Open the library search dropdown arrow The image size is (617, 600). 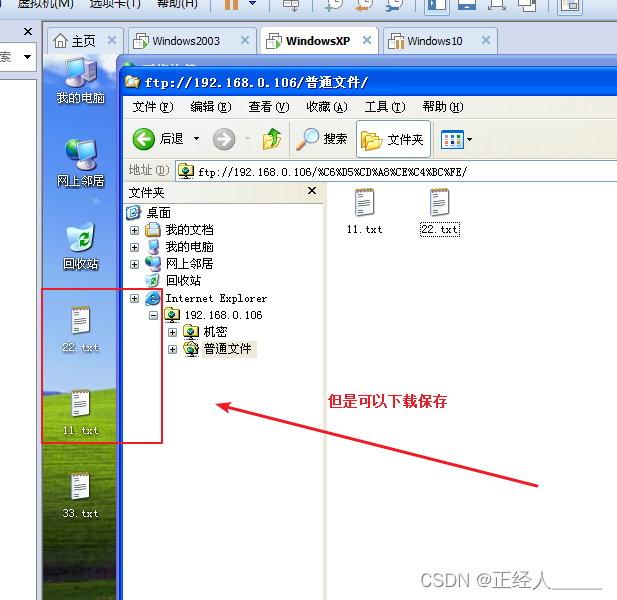[x=27, y=57]
